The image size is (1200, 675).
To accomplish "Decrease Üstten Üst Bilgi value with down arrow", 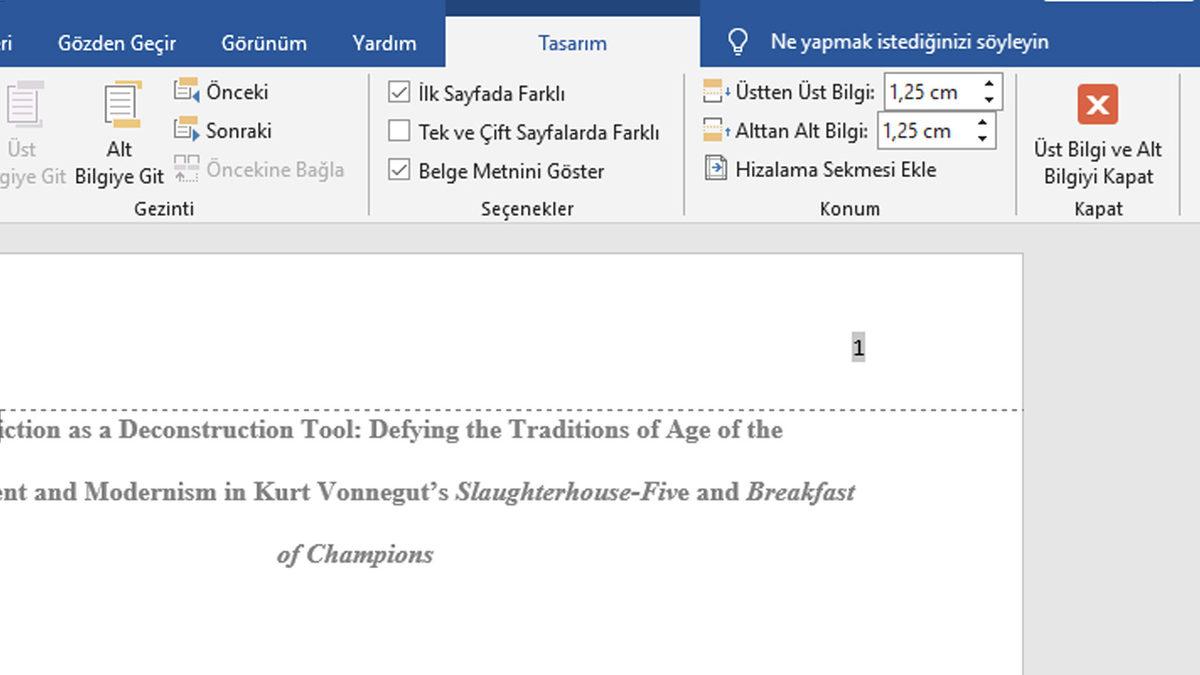I will pyautogui.click(x=989, y=100).
